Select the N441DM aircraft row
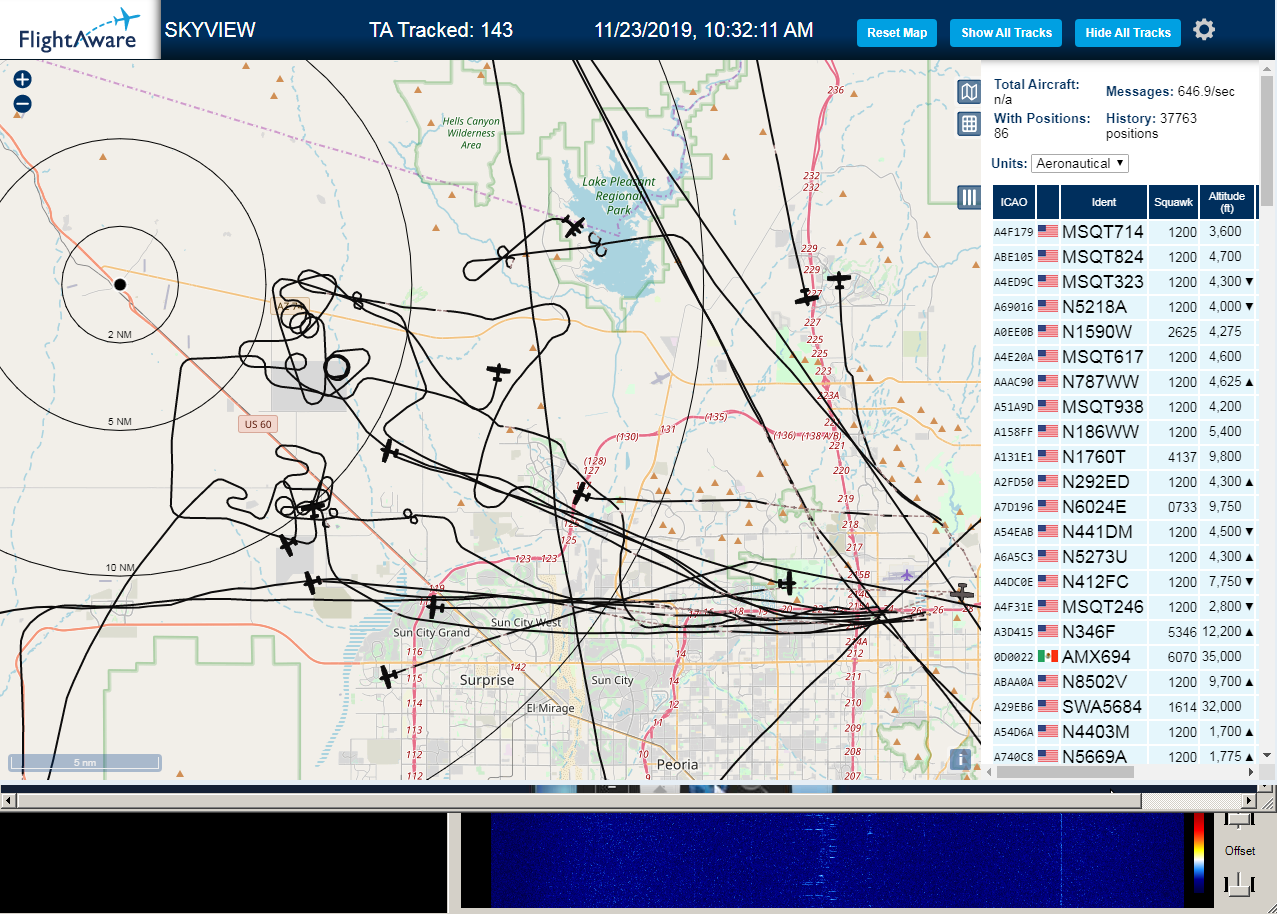The height and width of the screenshot is (915, 1277). (x=1124, y=532)
